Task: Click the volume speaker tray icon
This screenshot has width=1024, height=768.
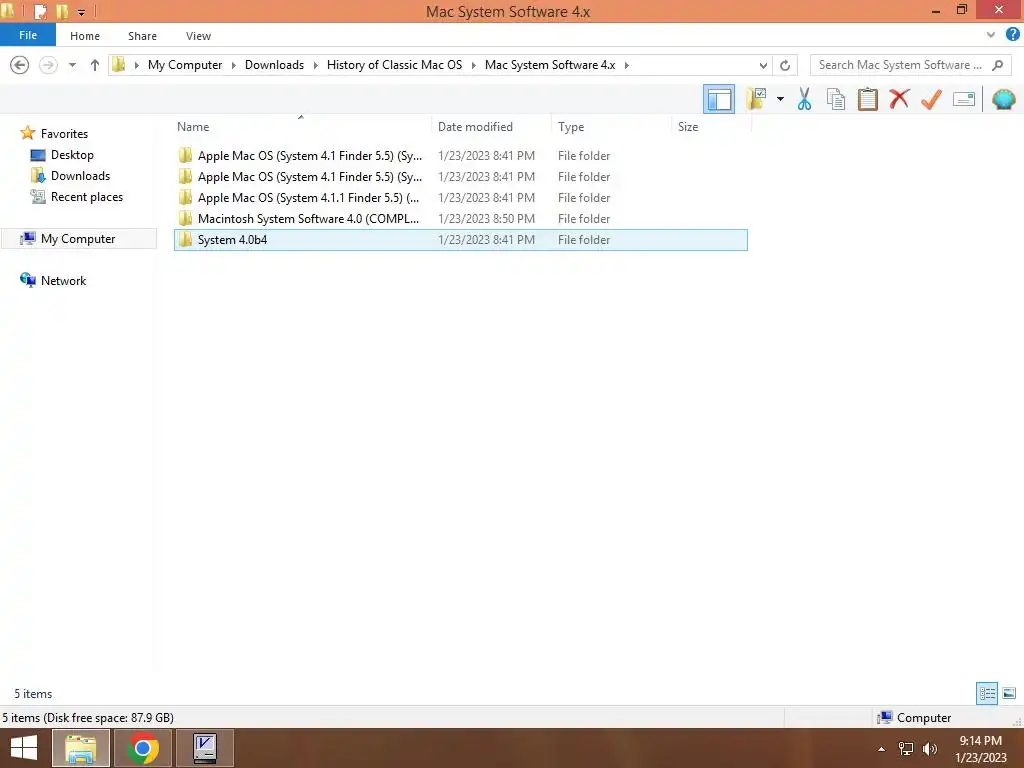Action: point(930,749)
